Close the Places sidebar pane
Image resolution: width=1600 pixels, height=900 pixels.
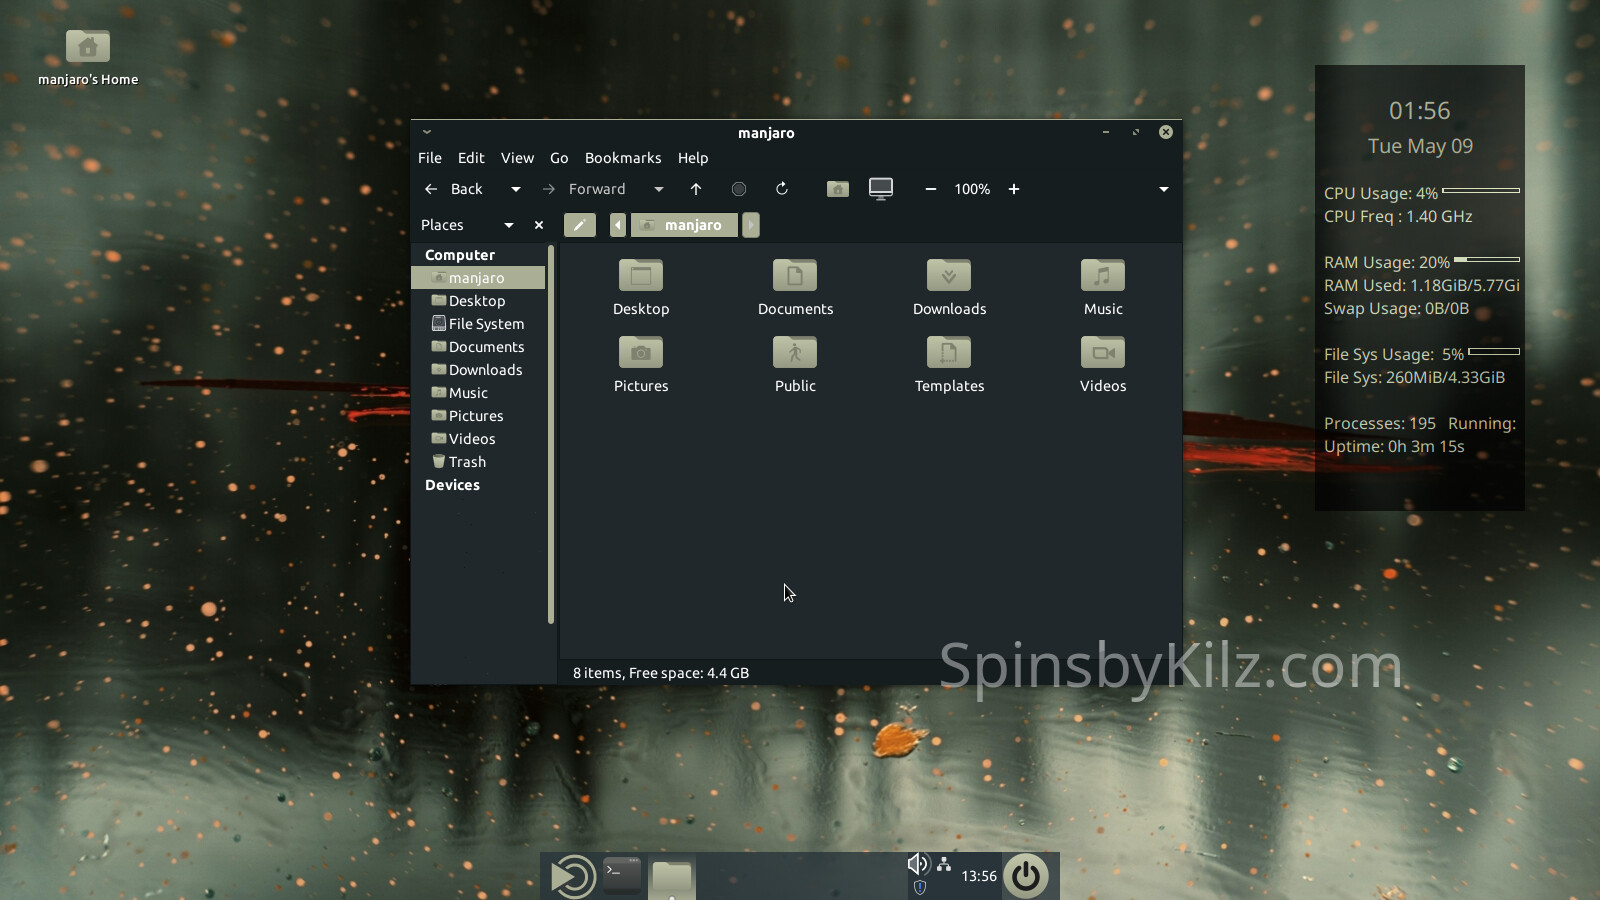coord(539,225)
